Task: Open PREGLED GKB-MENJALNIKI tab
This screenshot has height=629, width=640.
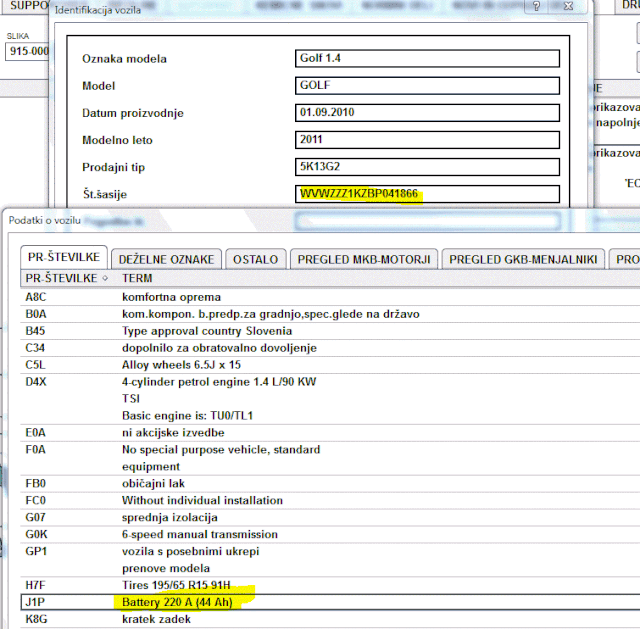Action: pyautogui.click(x=523, y=260)
